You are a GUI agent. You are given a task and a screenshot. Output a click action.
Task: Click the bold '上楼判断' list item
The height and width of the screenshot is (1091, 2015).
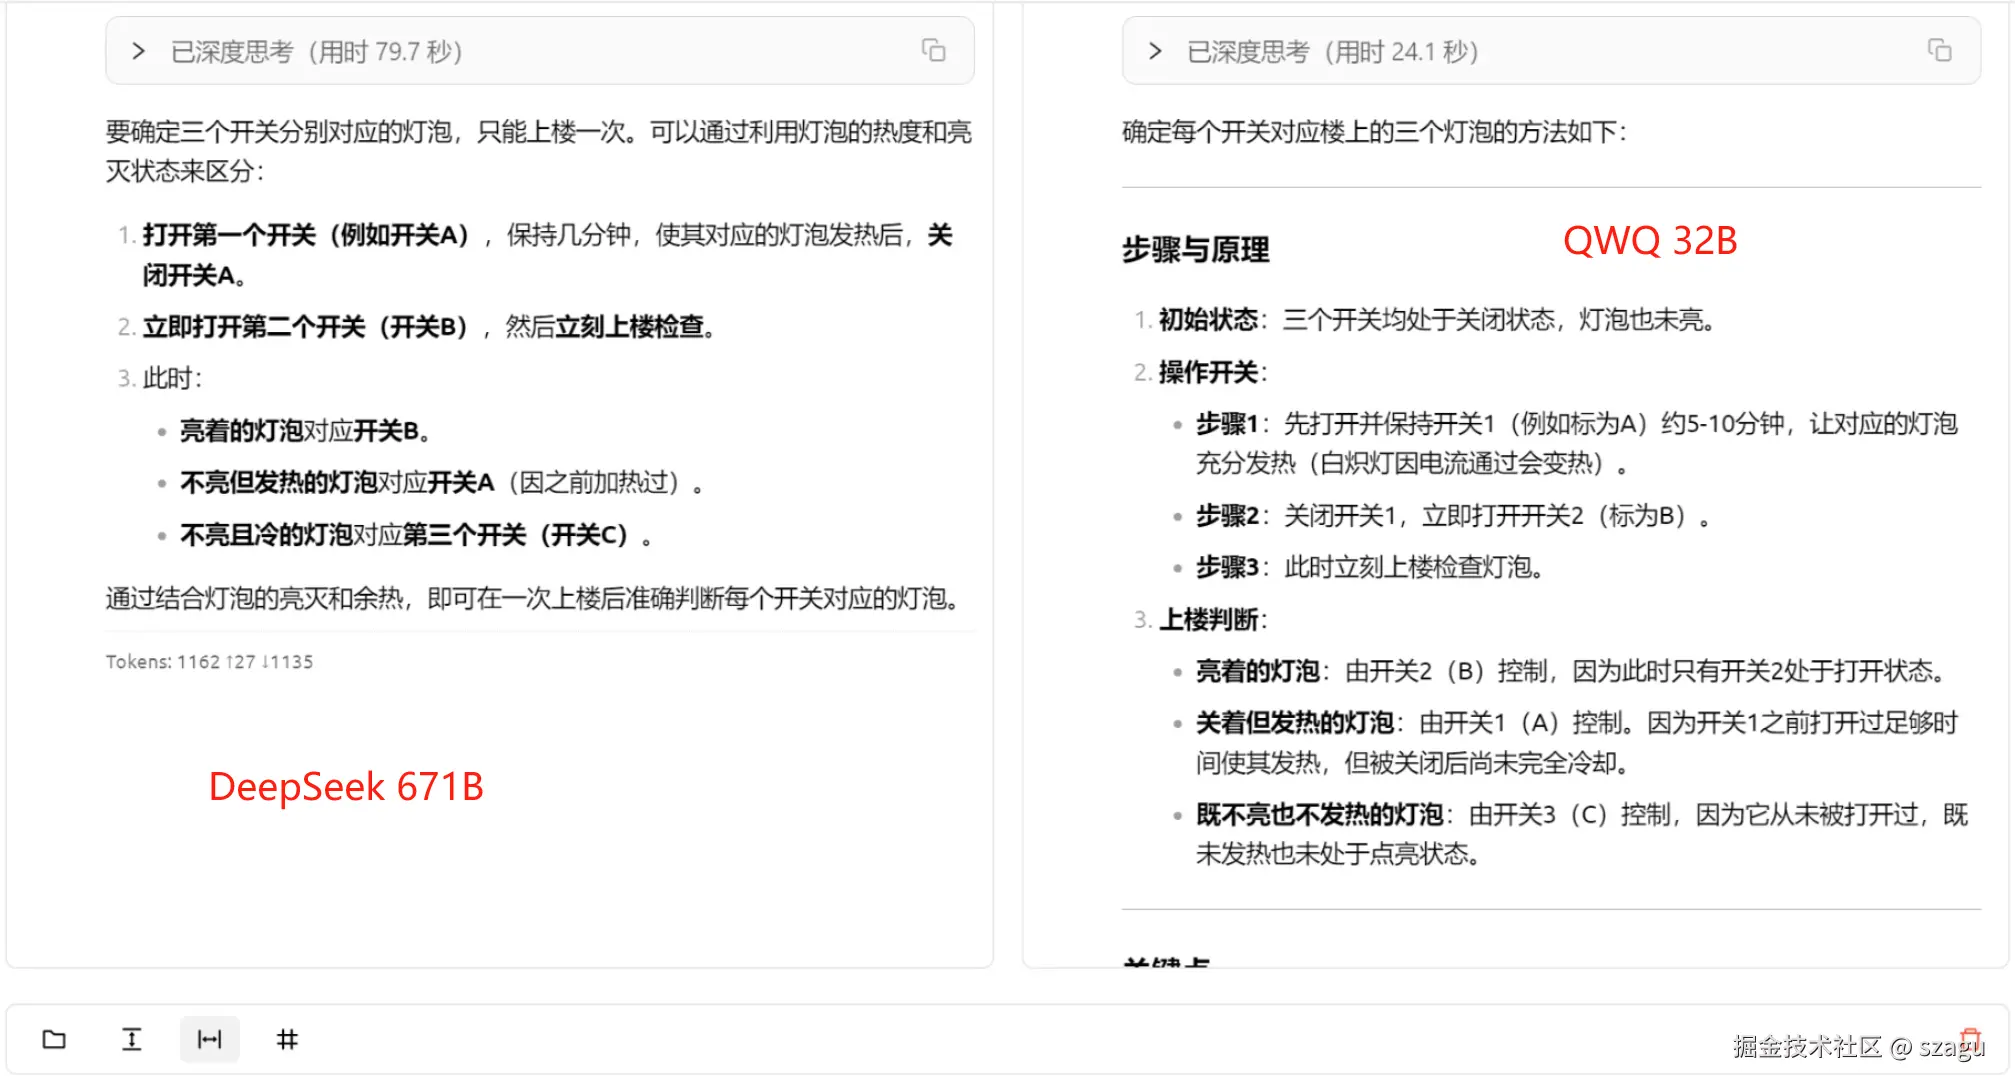pos(1207,620)
